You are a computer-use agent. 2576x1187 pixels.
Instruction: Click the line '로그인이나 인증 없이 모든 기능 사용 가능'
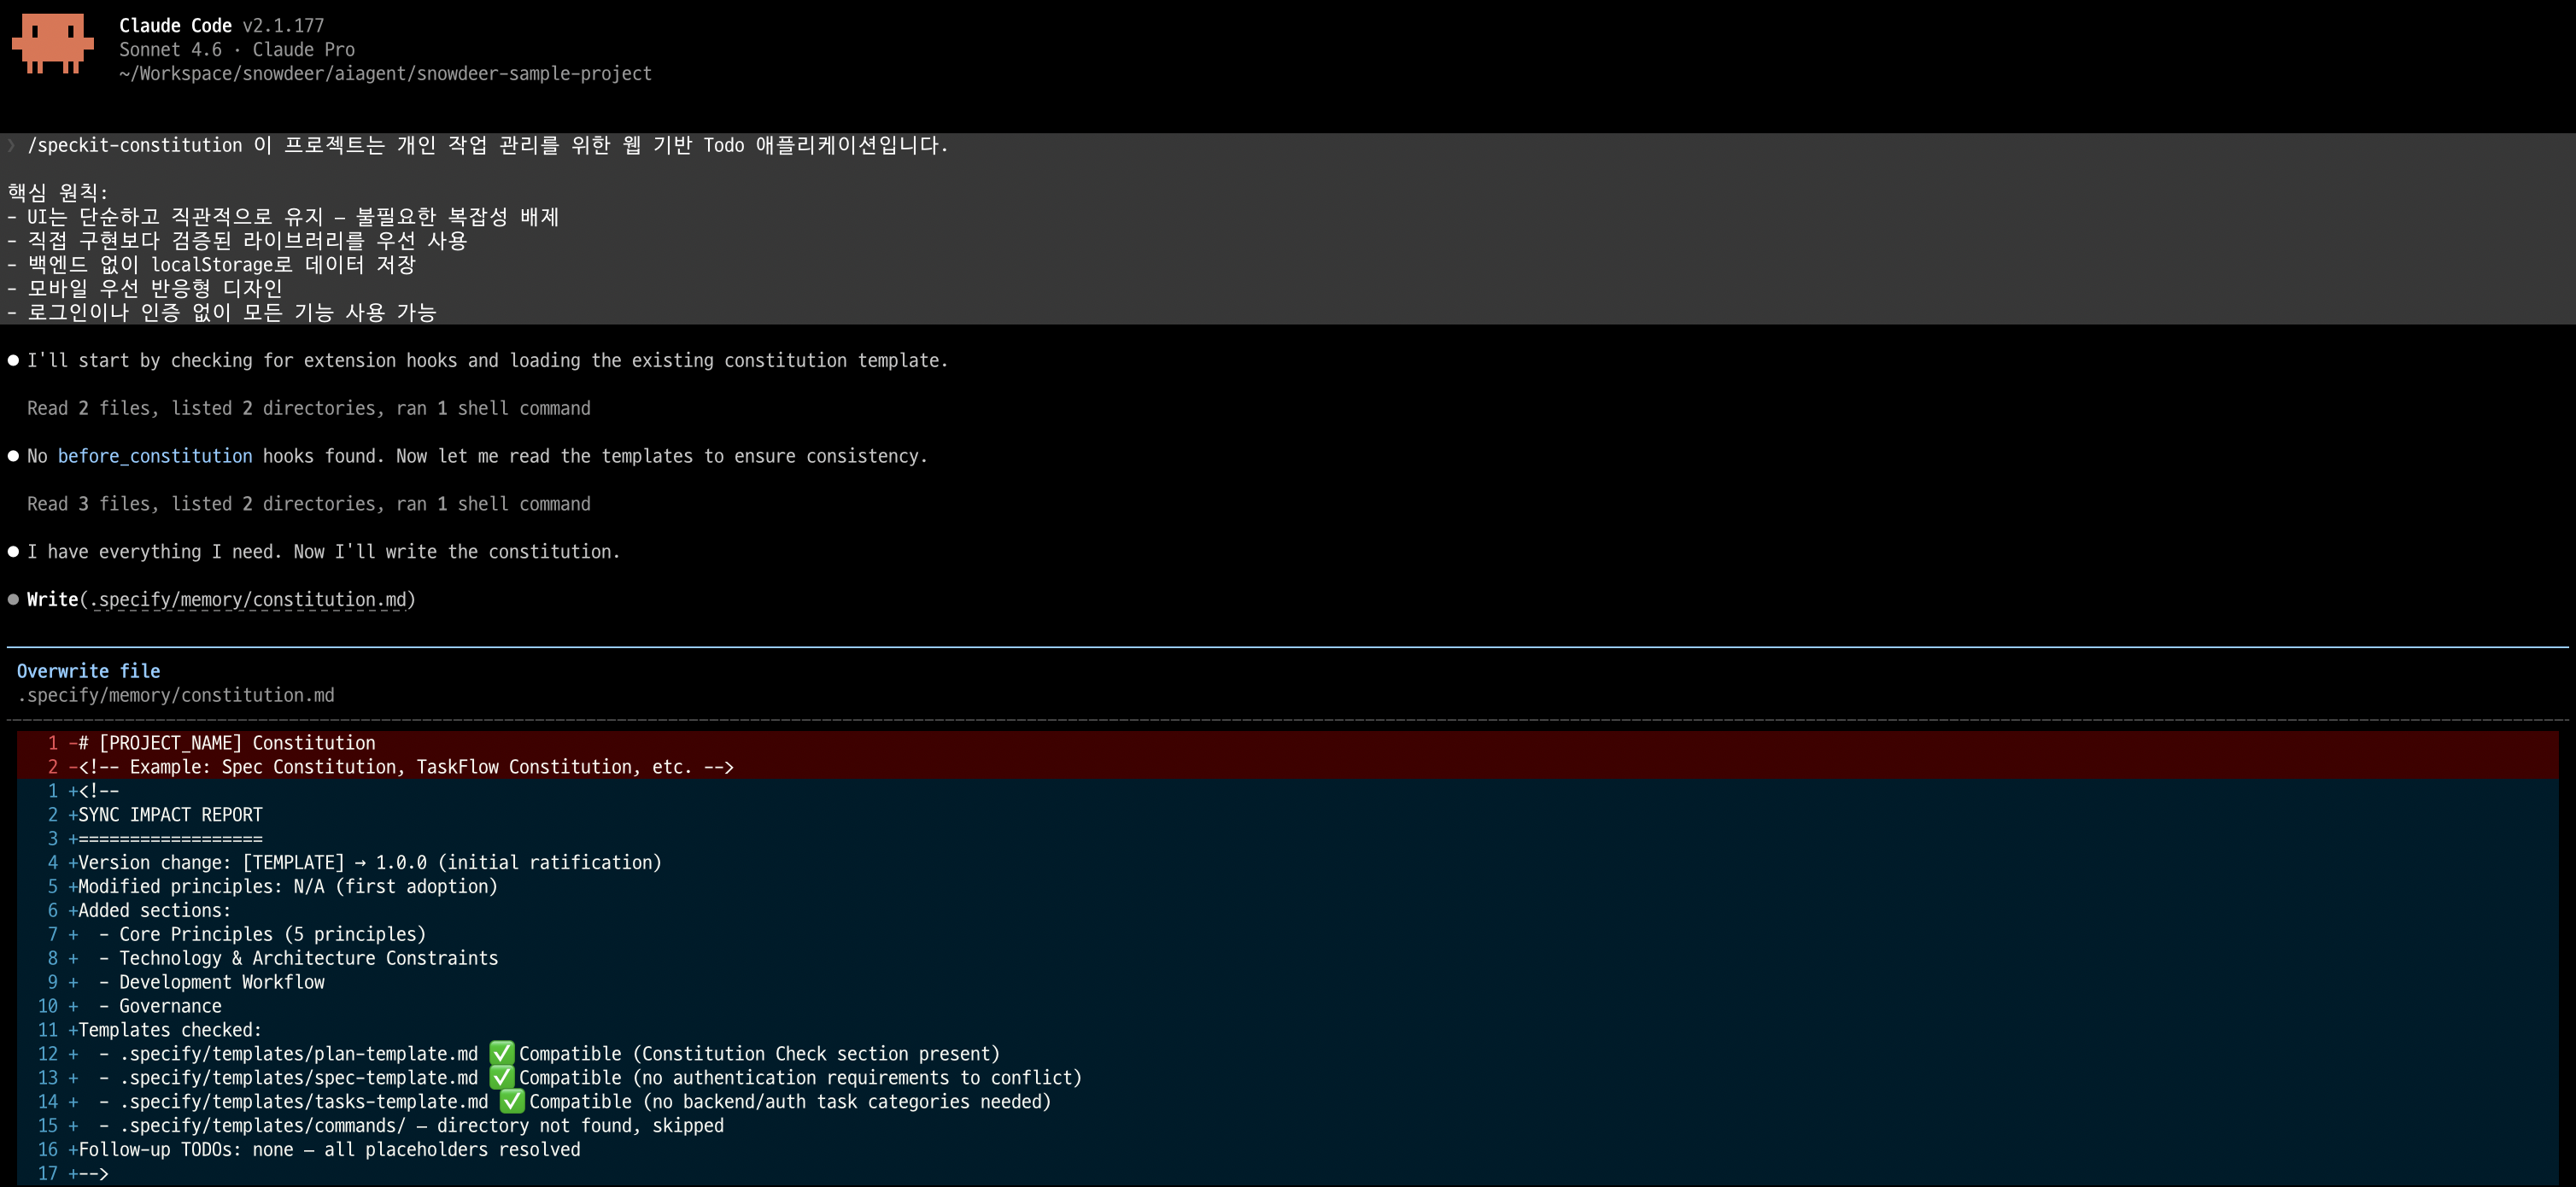tap(221, 312)
